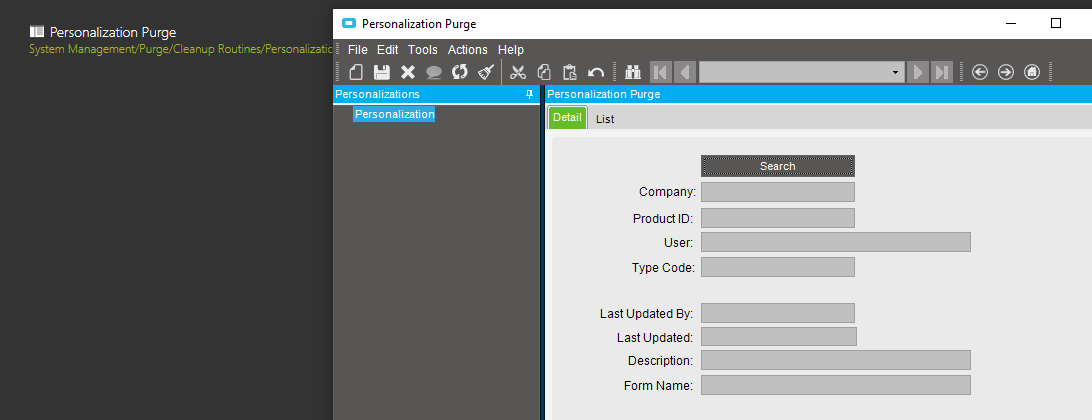Click Personalization Purge window title icon
This screenshot has height=420, width=1092.
[x=349, y=24]
